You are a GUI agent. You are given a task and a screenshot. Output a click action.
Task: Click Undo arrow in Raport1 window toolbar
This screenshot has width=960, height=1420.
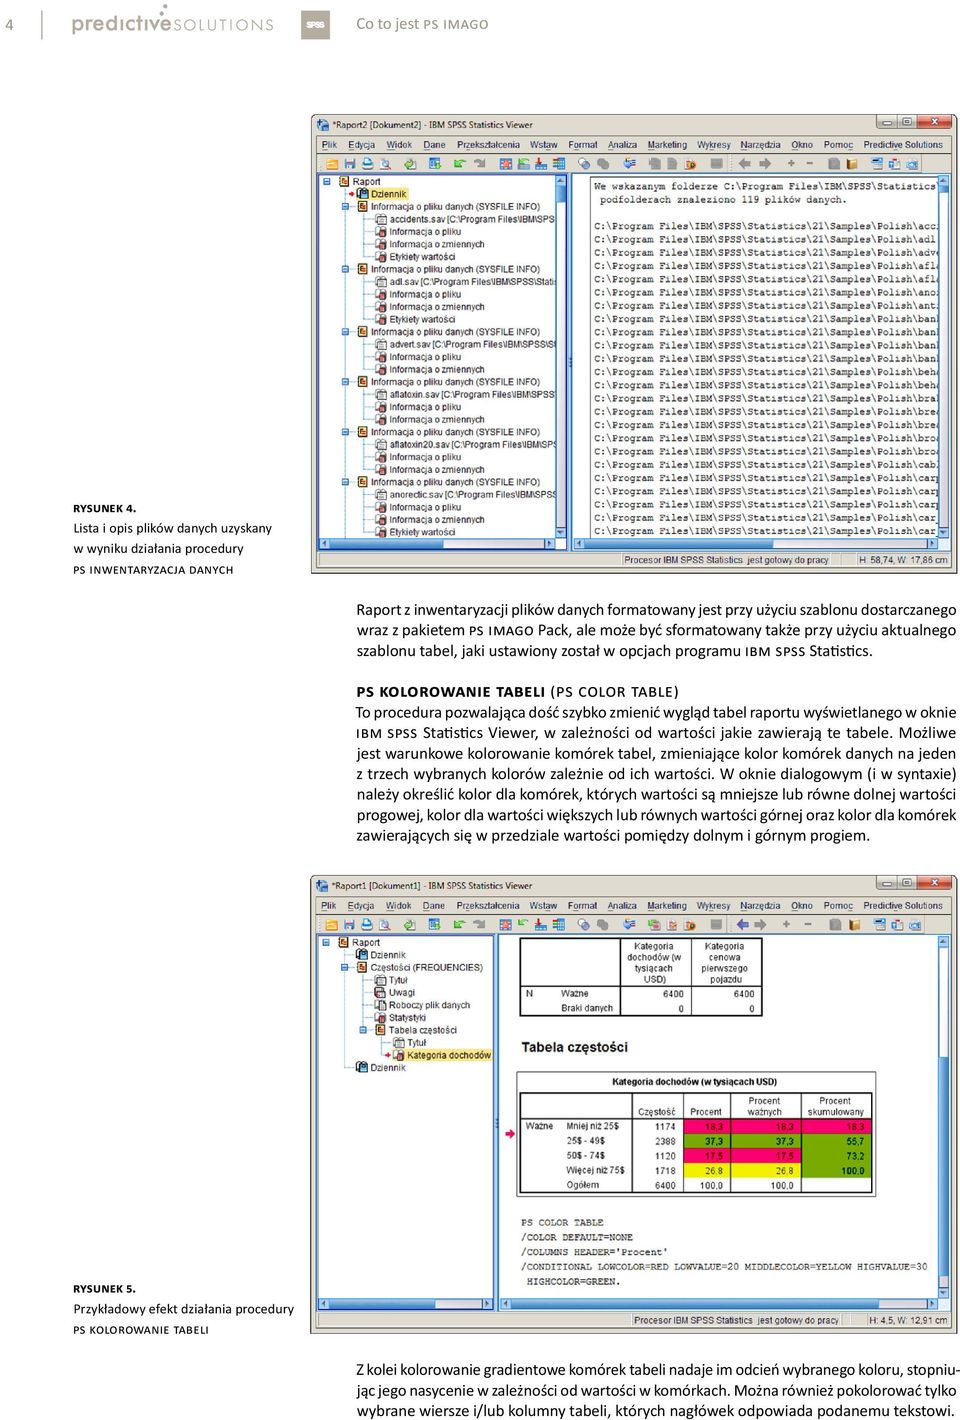458,924
